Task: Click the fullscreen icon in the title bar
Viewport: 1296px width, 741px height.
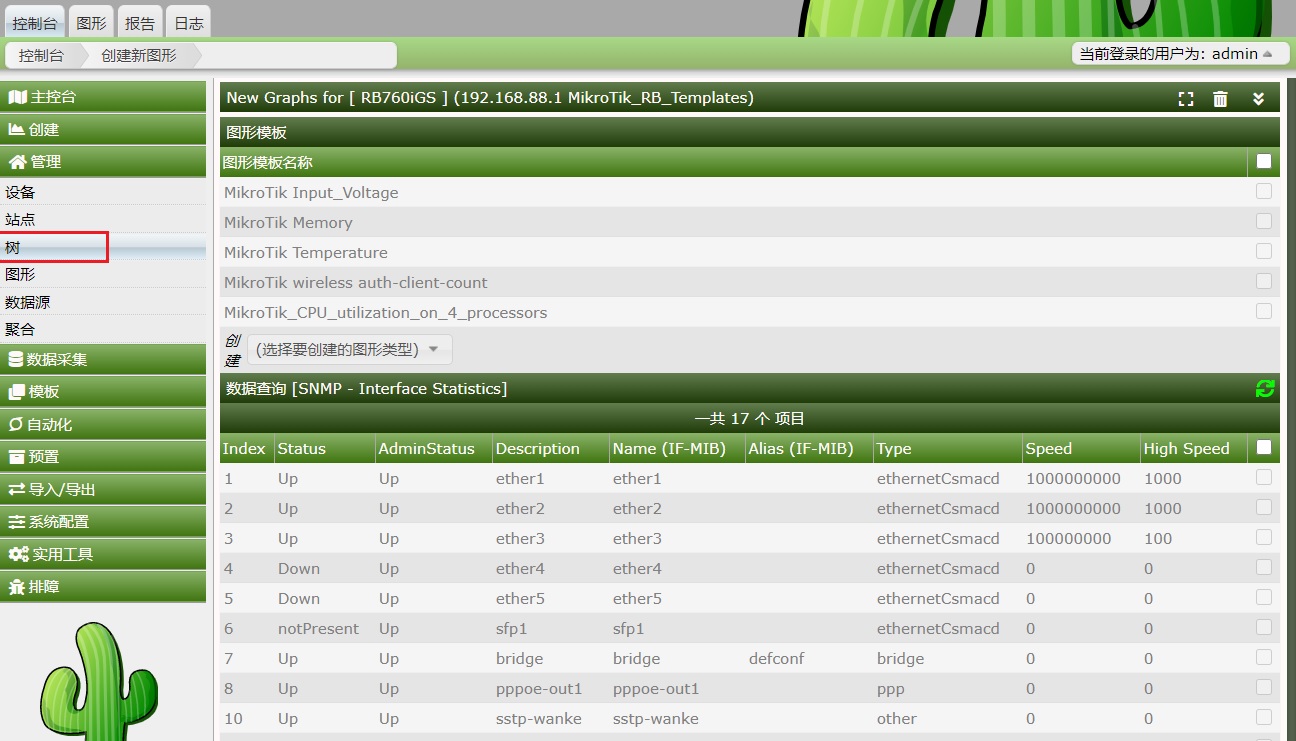Action: (x=1186, y=98)
